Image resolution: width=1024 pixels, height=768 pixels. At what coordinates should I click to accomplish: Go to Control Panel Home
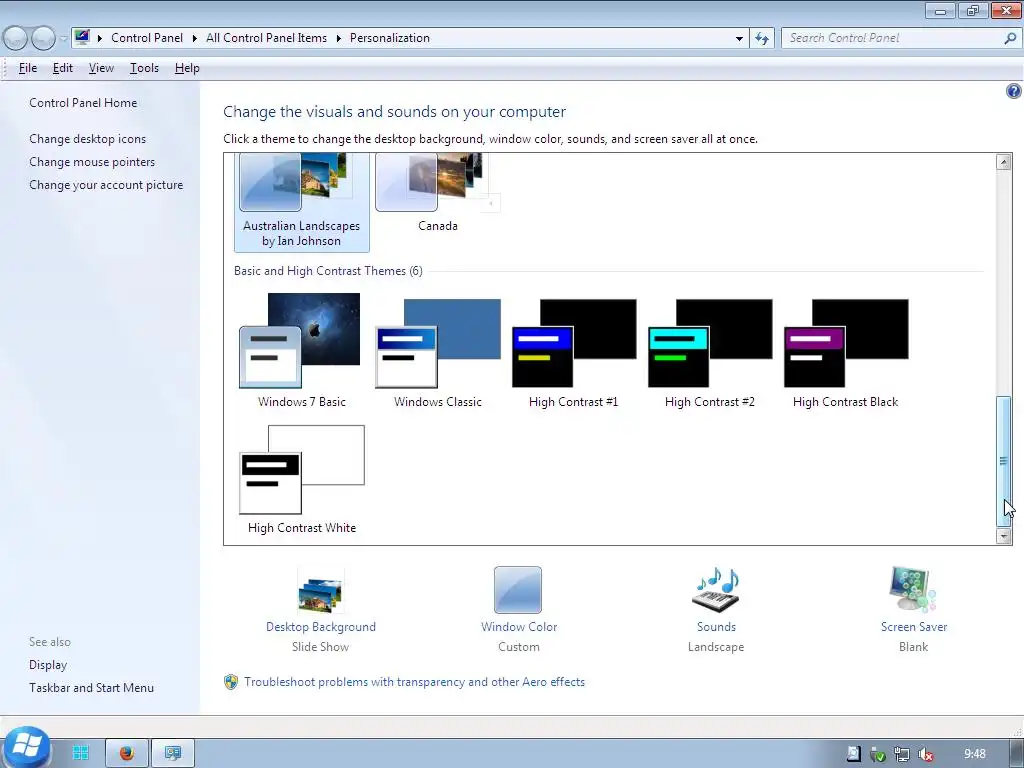coord(83,103)
